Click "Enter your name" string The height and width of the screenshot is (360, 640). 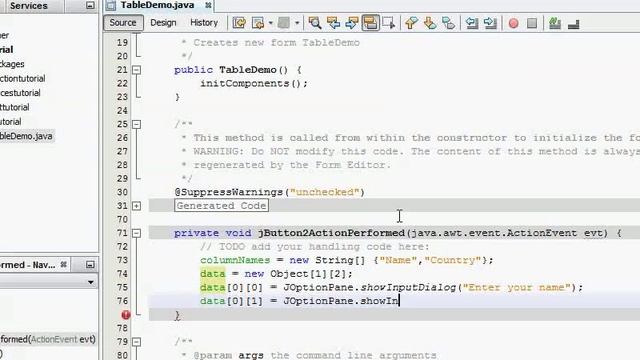pos(516,287)
